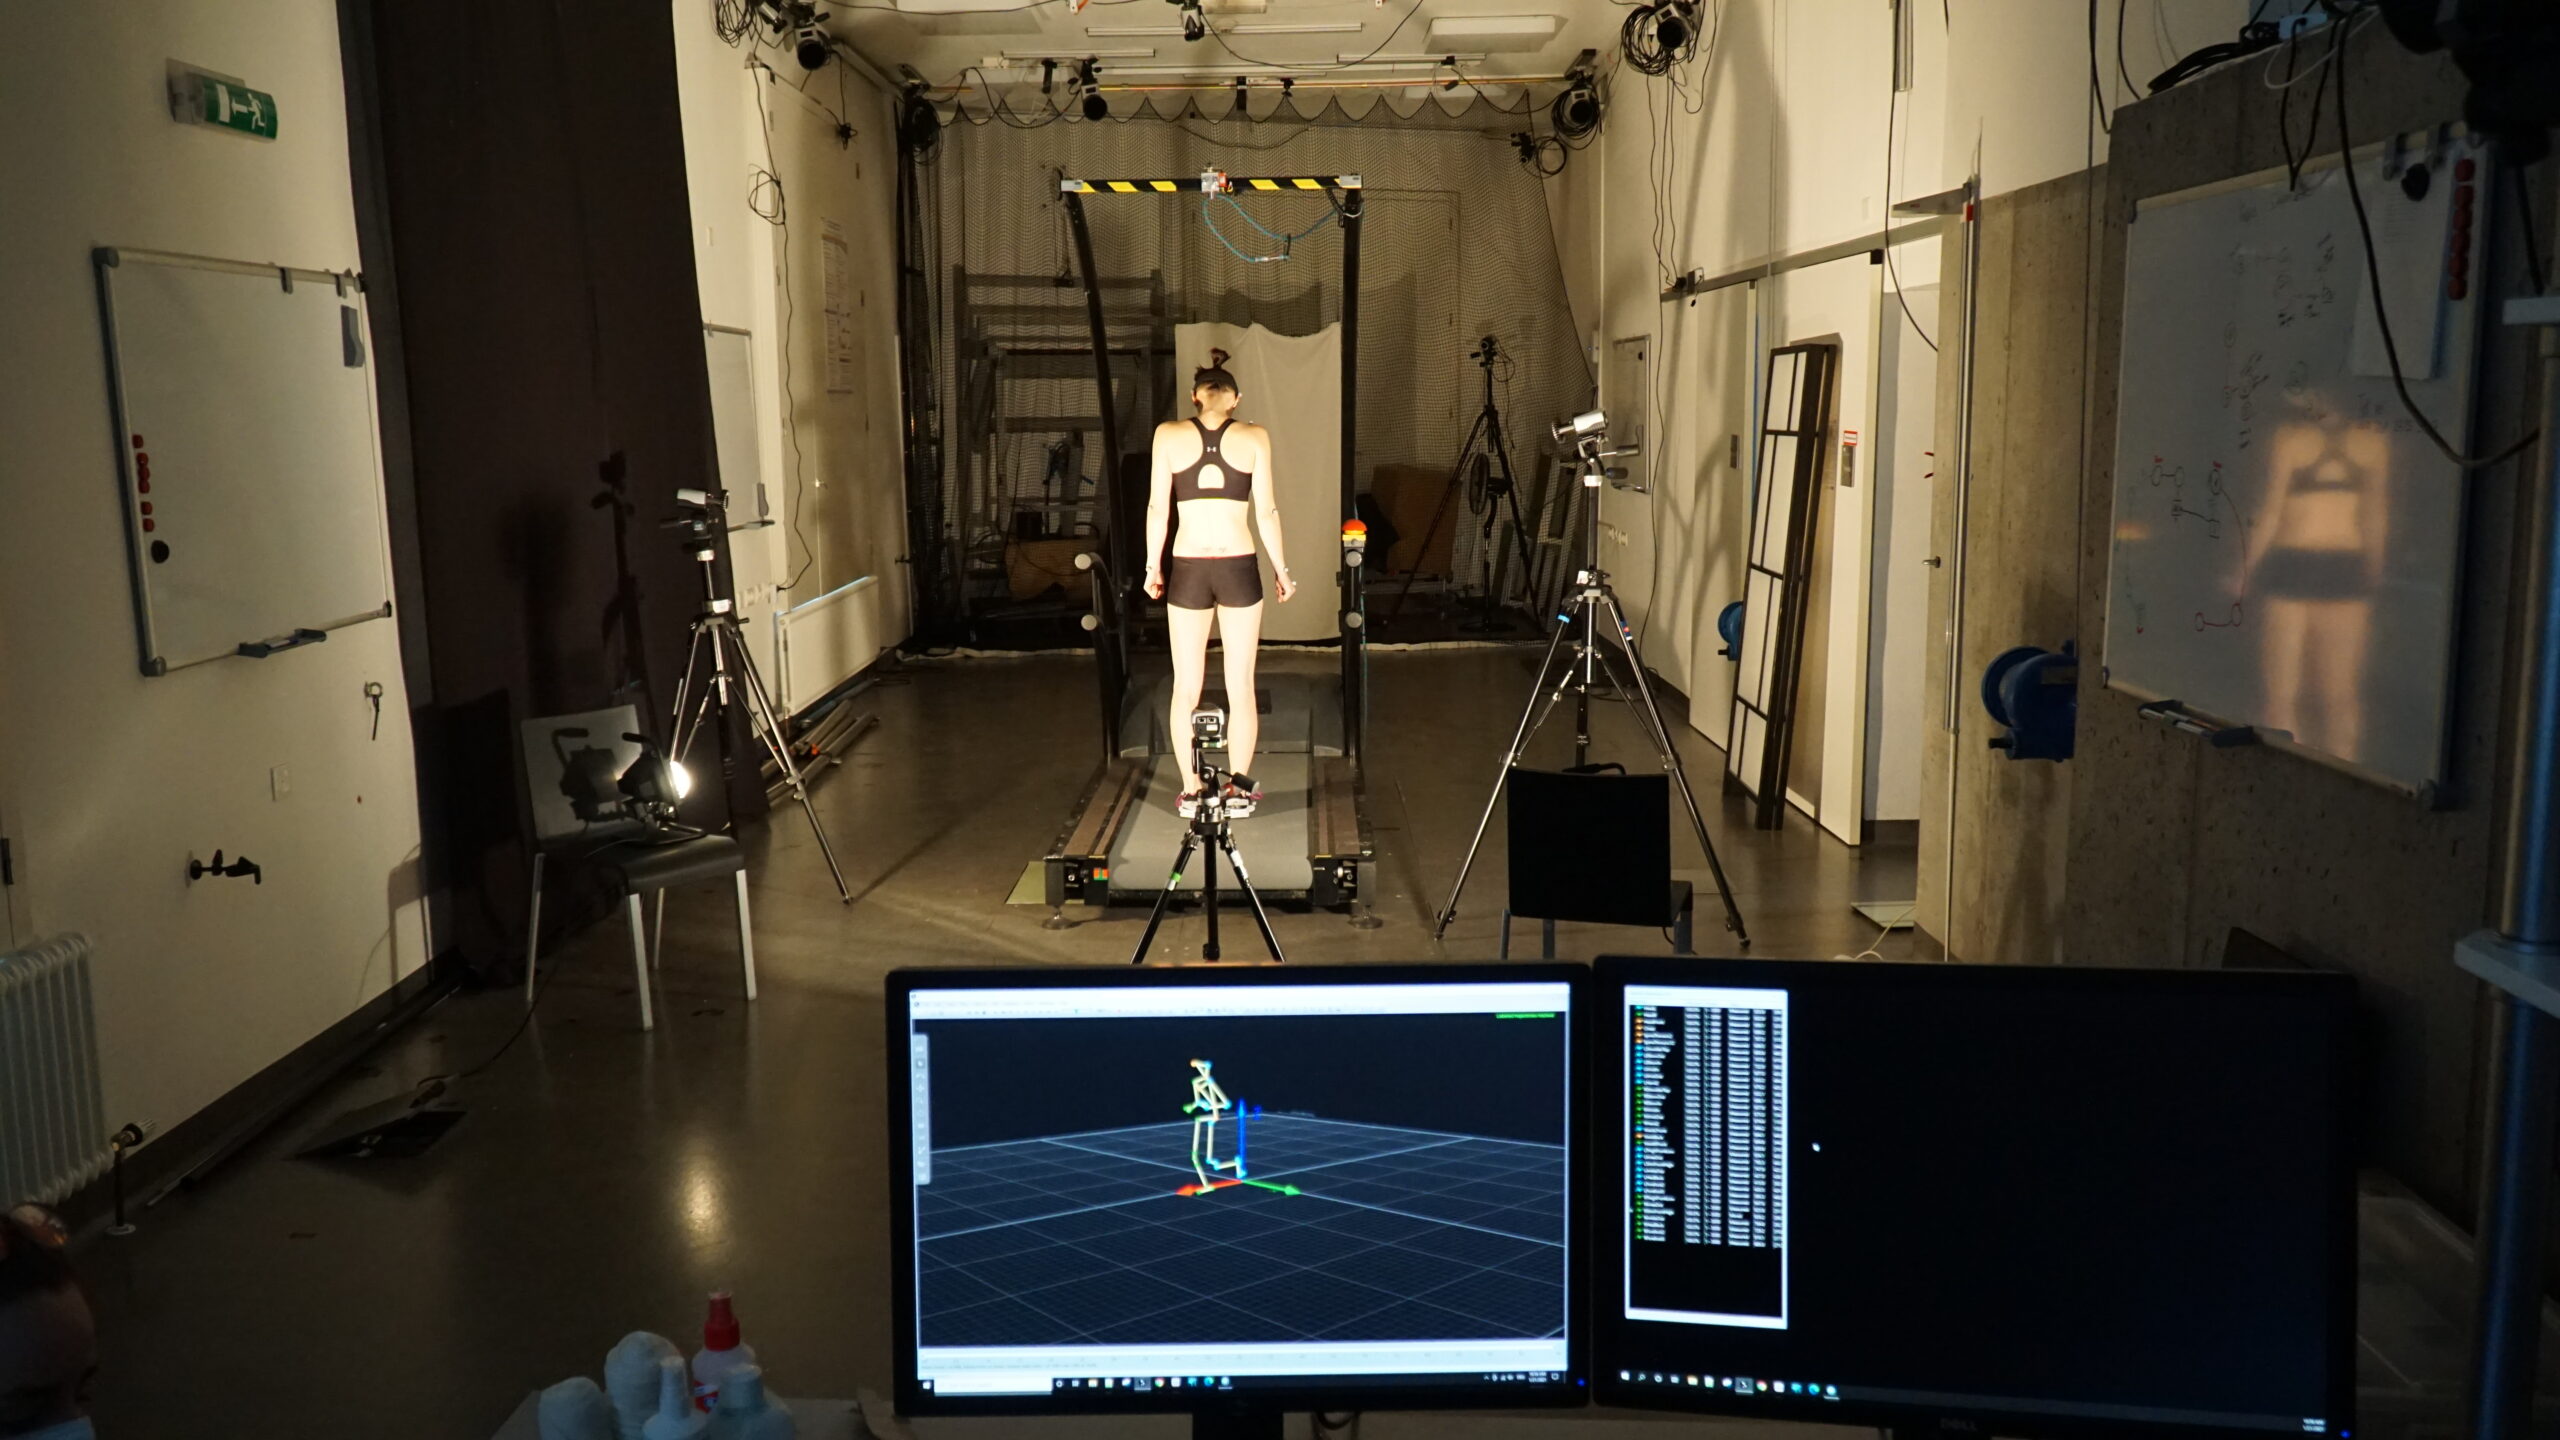Open File Explorer on left monitor taskbar
This screenshot has width=2560, height=1440.
1093,1383
